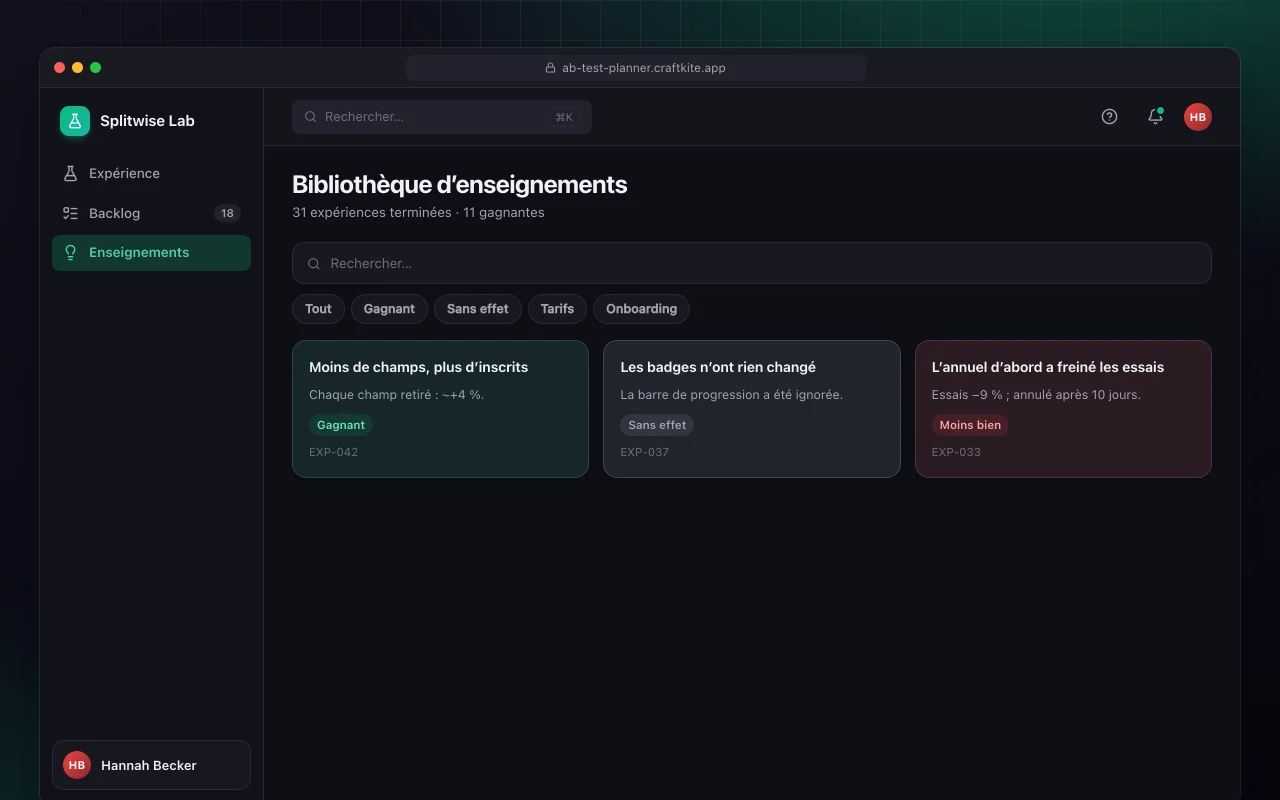Click the lock icon in the address bar
Viewport: 1280px width, 800px height.
[550, 68]
